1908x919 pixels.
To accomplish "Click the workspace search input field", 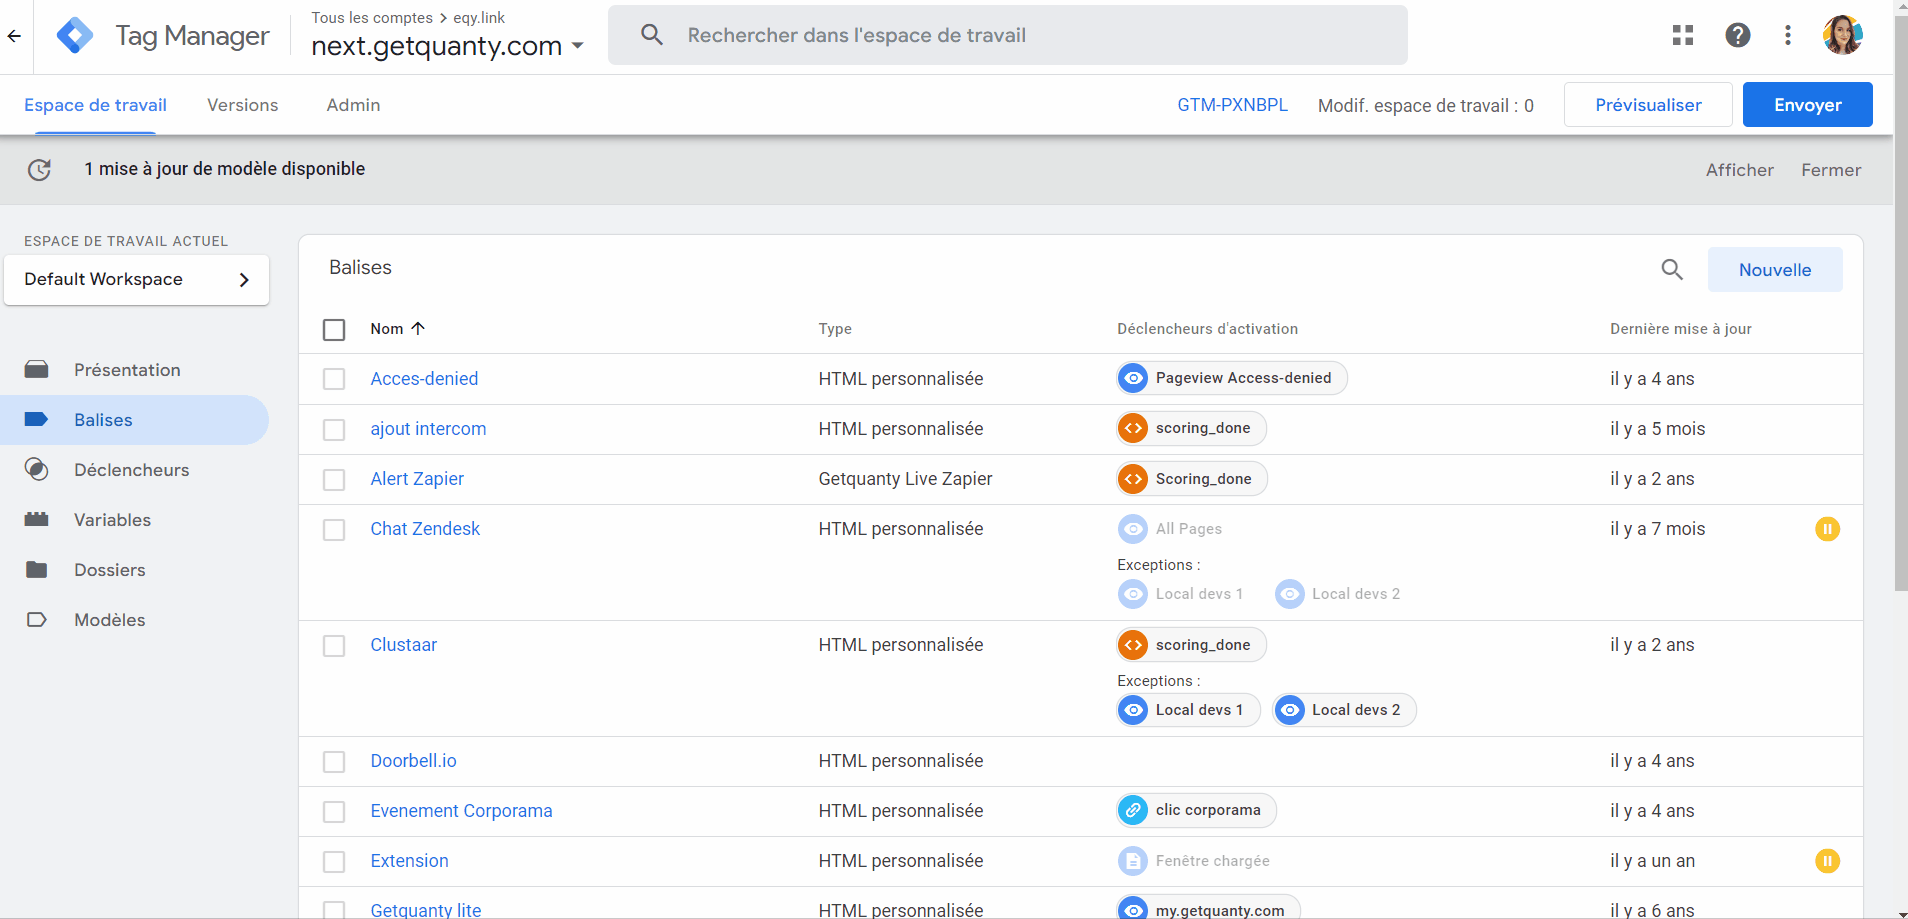I will (x=1008, y=35).
